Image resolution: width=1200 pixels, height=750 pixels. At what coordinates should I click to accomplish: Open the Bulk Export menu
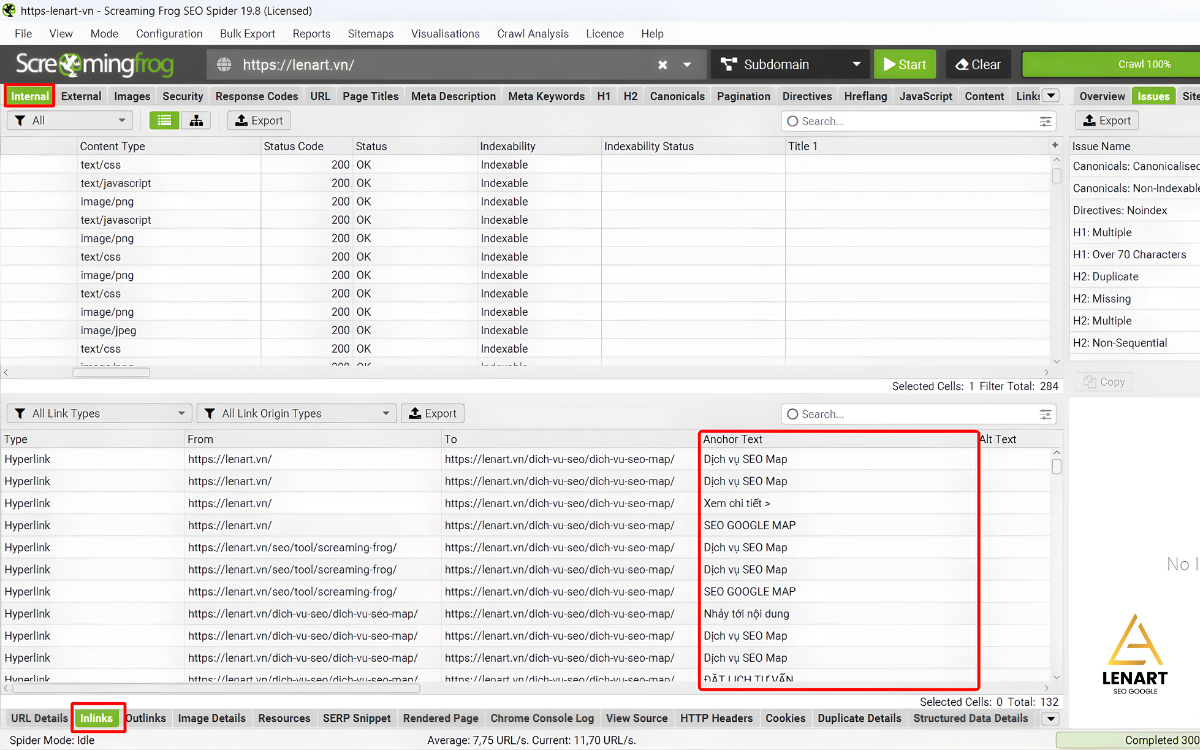point(247,33)
